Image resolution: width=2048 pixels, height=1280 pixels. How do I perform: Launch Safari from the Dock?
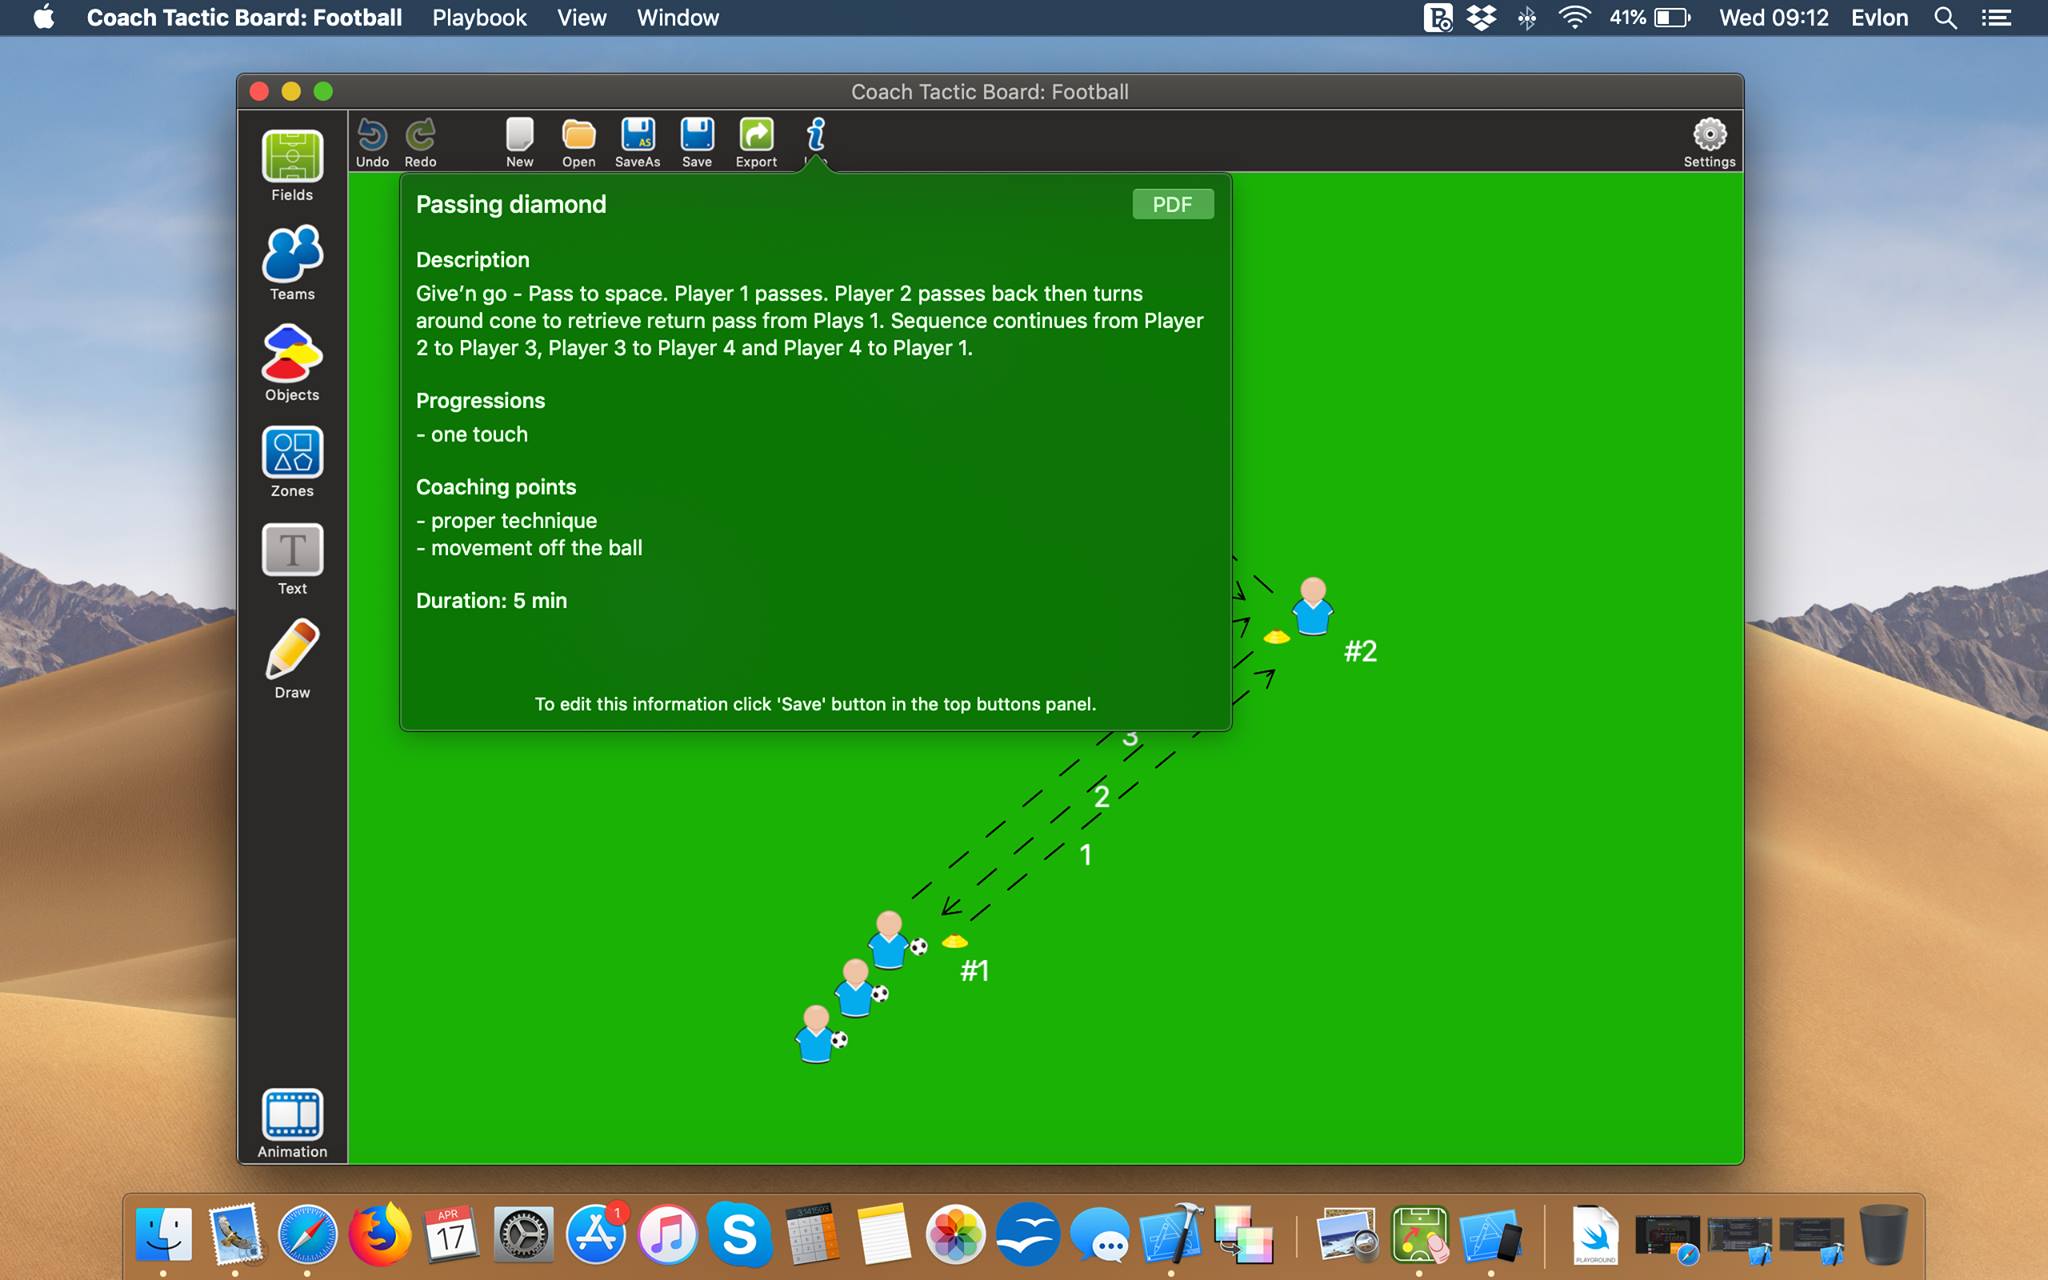[307, 1234]
